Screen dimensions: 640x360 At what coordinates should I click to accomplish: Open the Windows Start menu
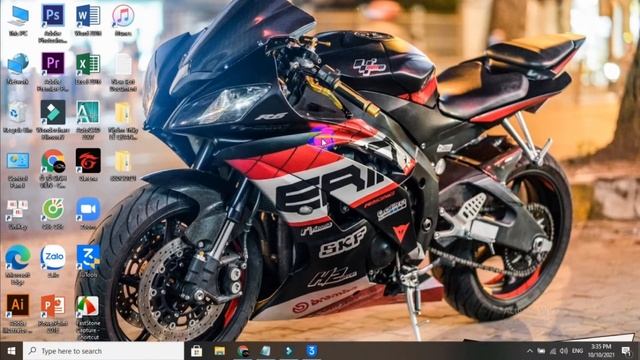point(11,351)
